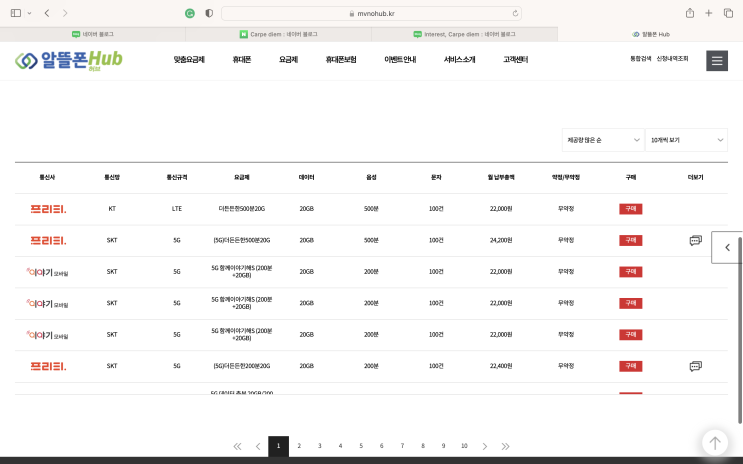Reload the page with the refresh icon
This screenshot has width=743, height=464.
(x=515, y=13)
